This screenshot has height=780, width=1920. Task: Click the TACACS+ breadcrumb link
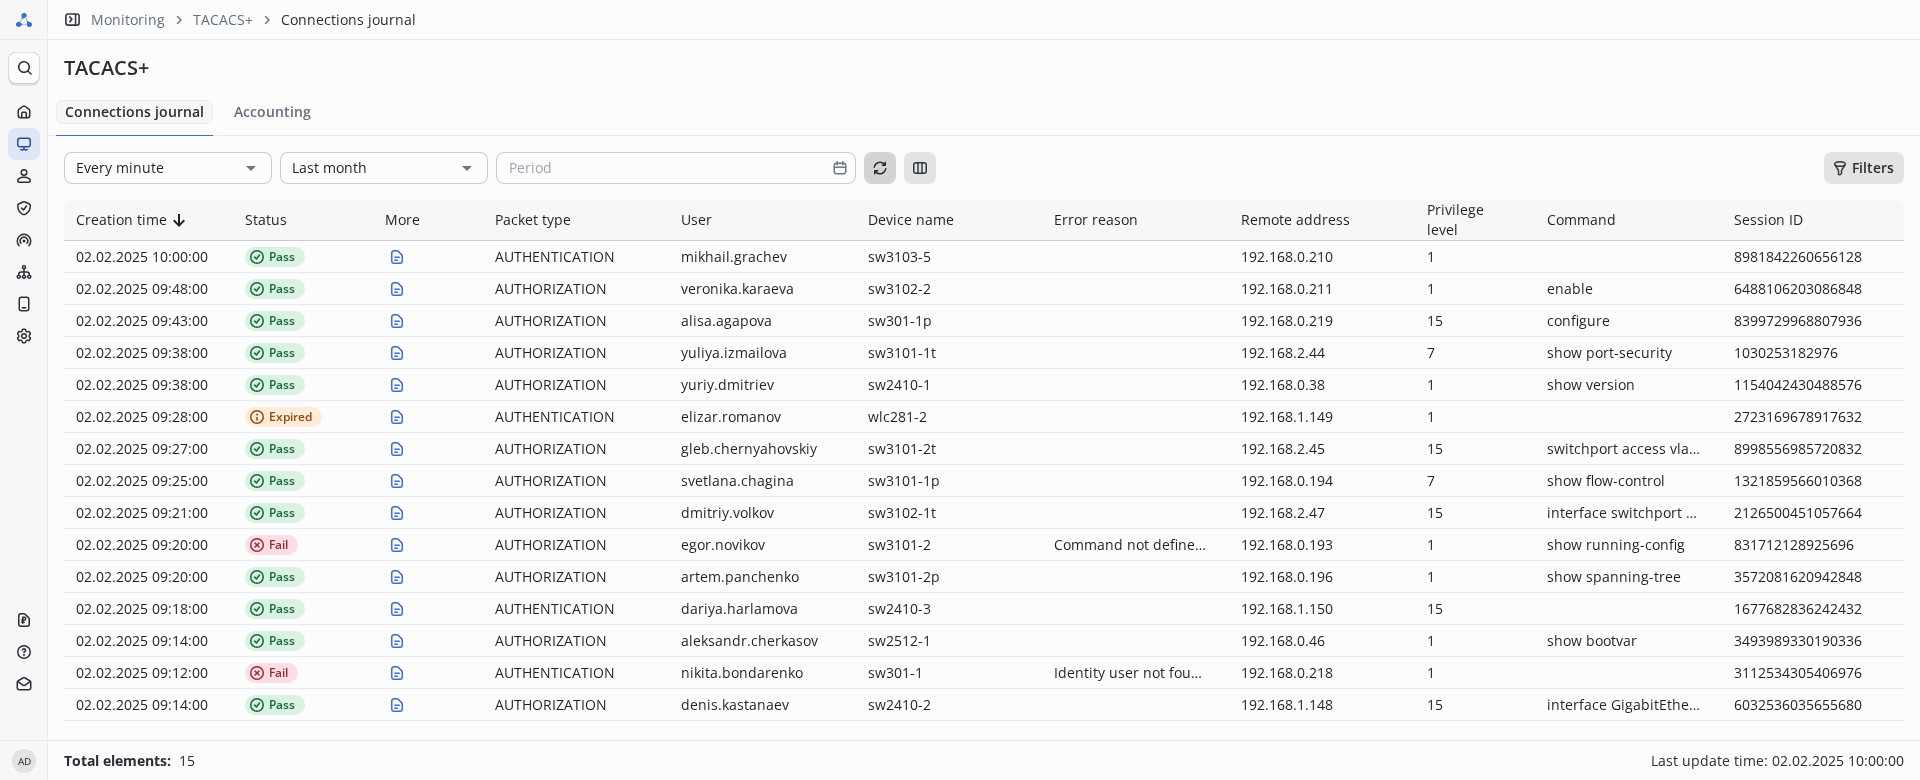pyautogui.click(x=222, y=20)
